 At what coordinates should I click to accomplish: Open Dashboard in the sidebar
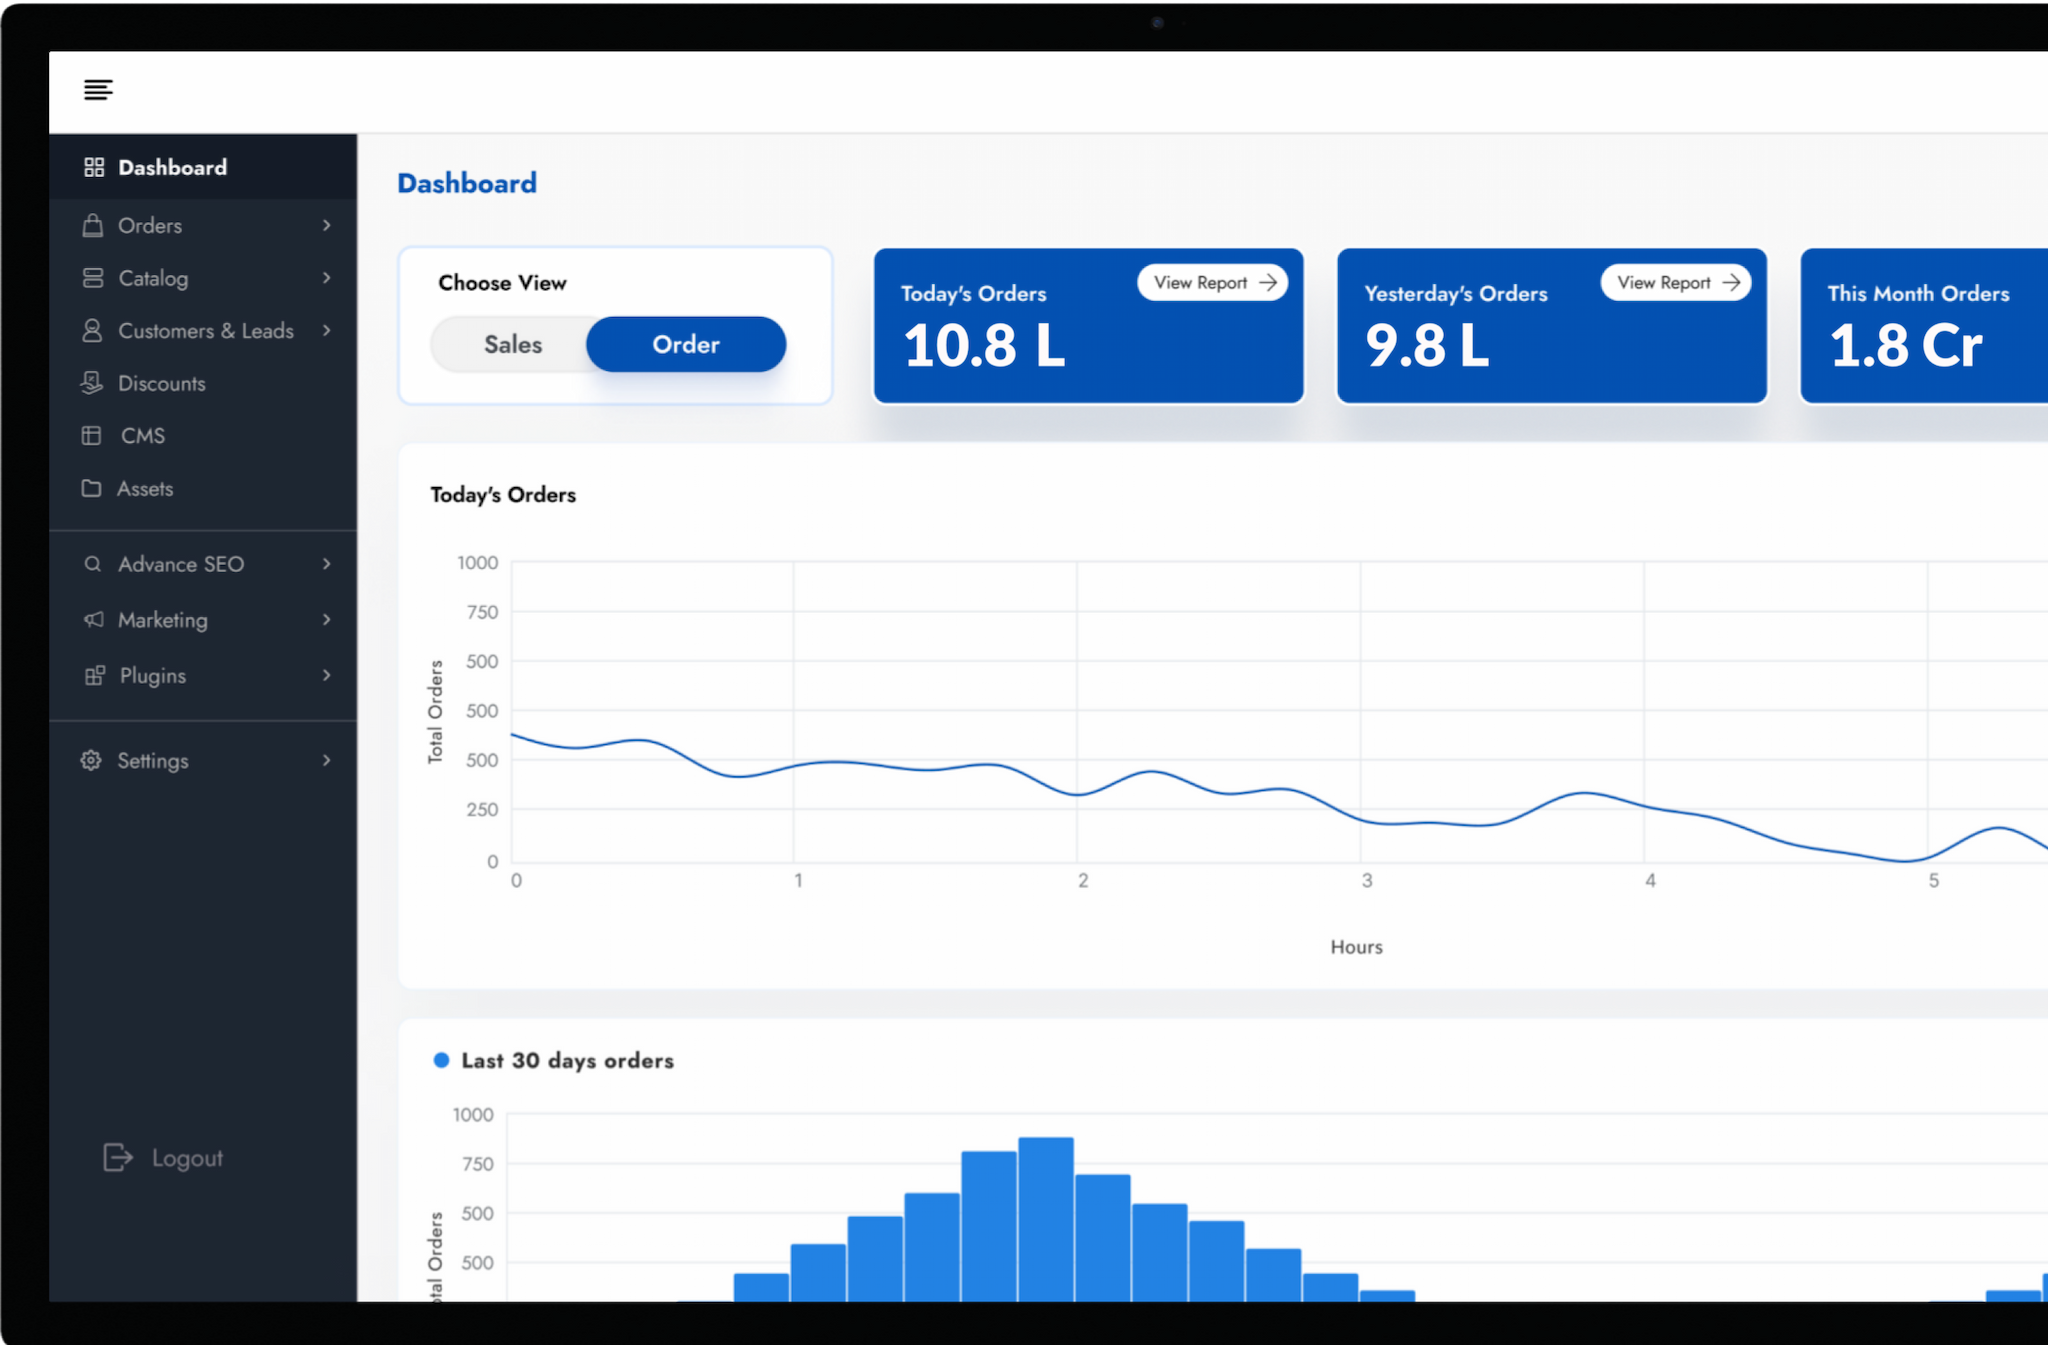coord(203,167)
